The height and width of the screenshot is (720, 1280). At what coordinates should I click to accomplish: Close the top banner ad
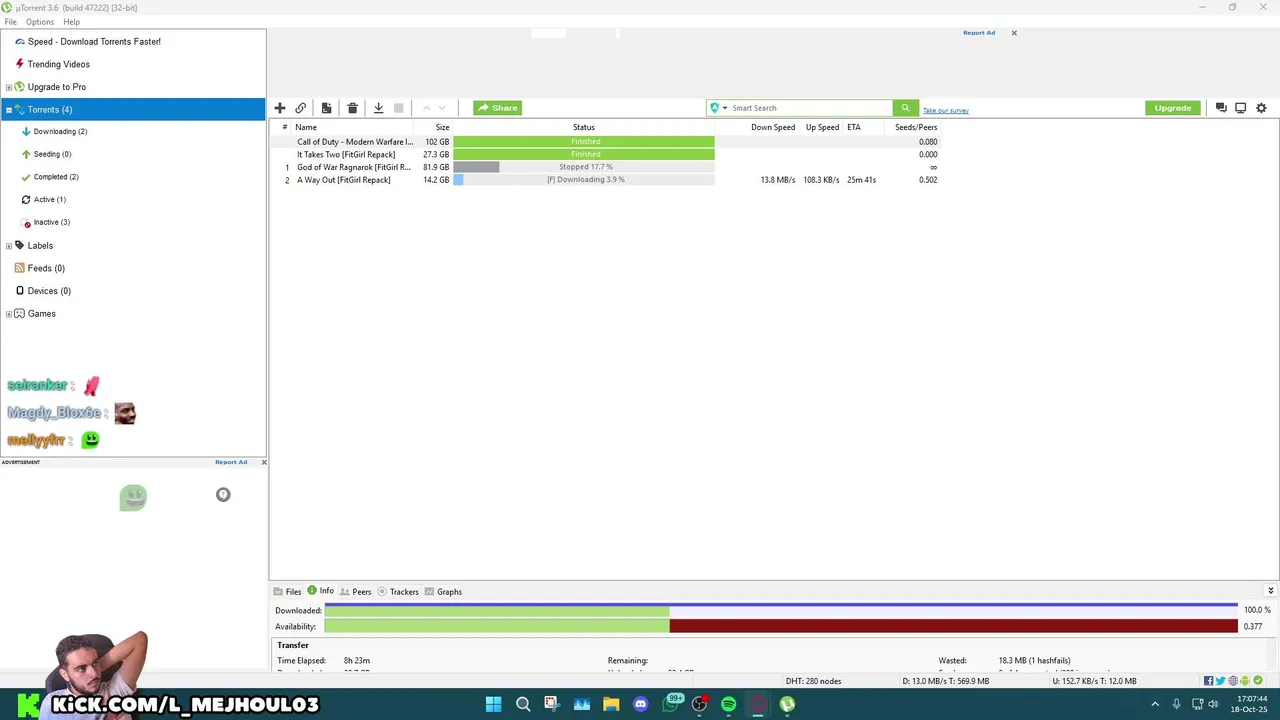(1013, 33)
